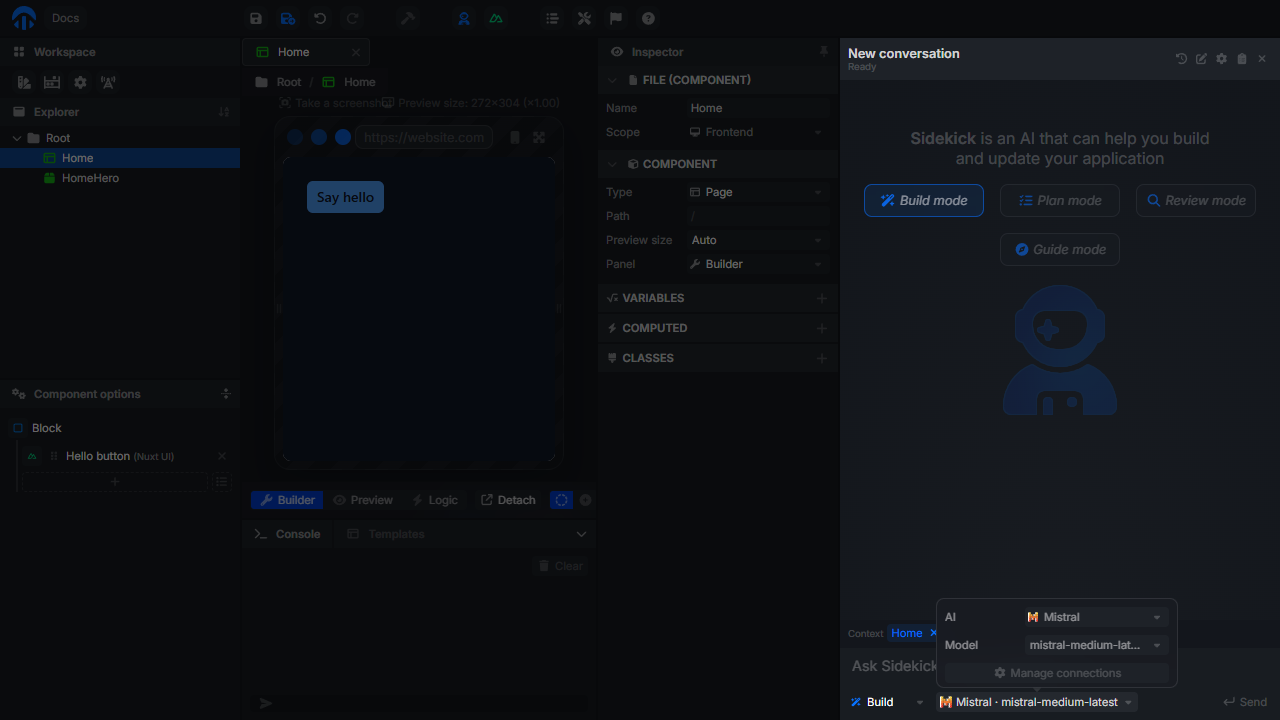The width and height of the screenshot is (1280, 720).
Task: Open conversation history clock icon in Sidekick
Action: click(1181, 59)
